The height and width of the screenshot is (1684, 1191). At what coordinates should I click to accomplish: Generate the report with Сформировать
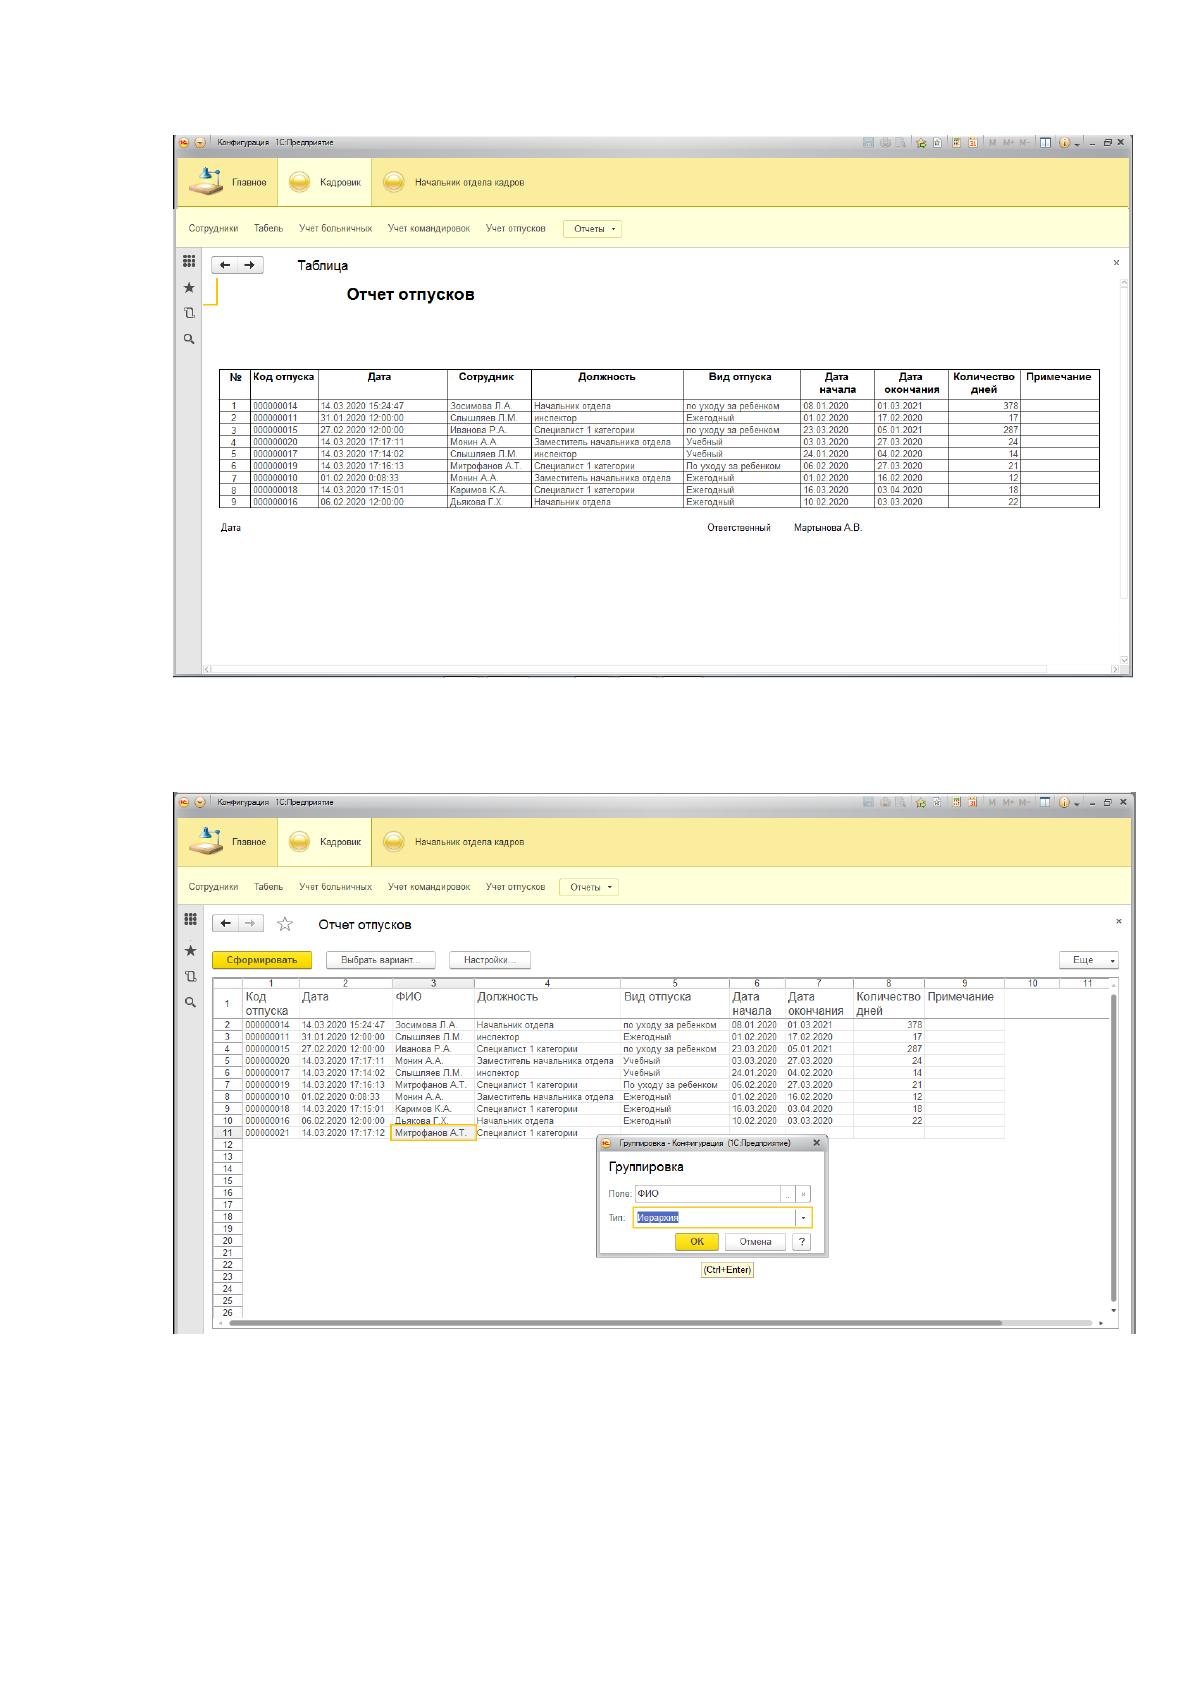pyautogui.click(x=262, y=960)
